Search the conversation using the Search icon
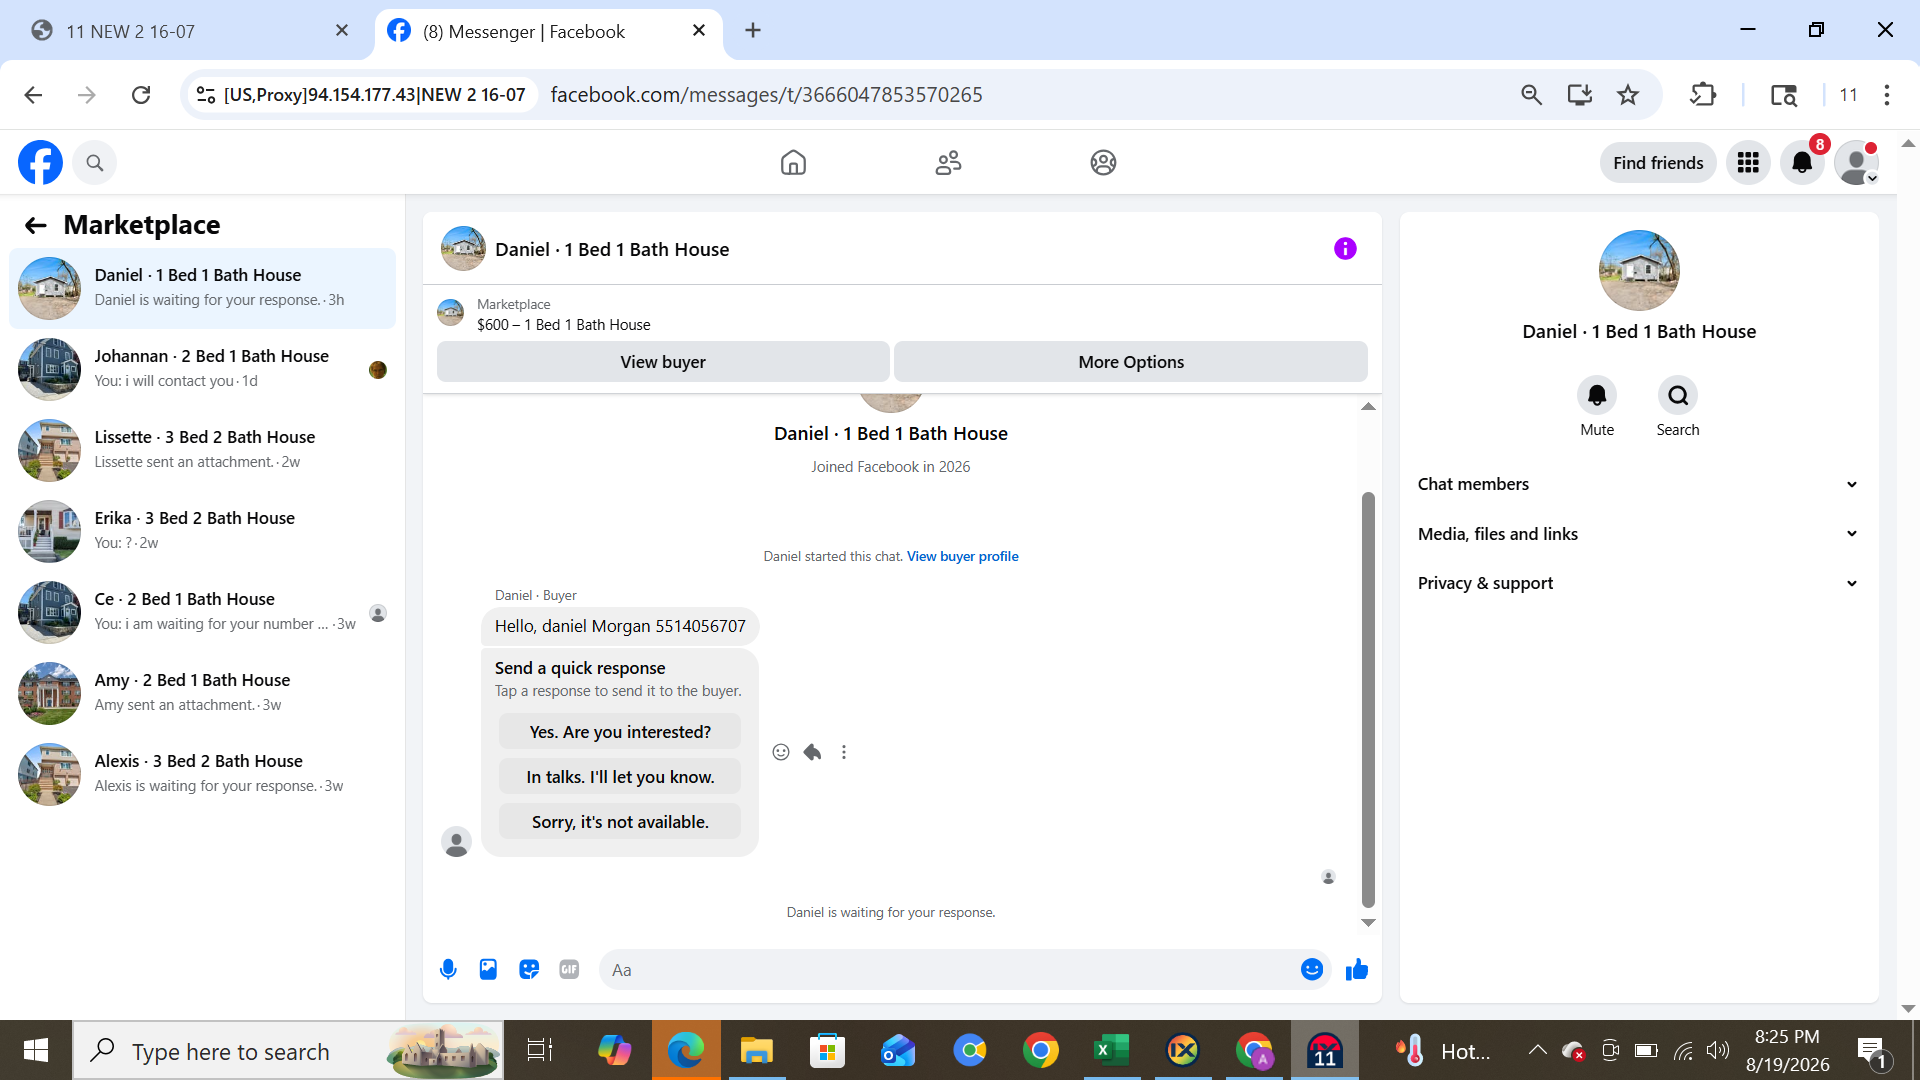The width and height of the screenshot is (1920, 1080). [x=1678, y=396]
